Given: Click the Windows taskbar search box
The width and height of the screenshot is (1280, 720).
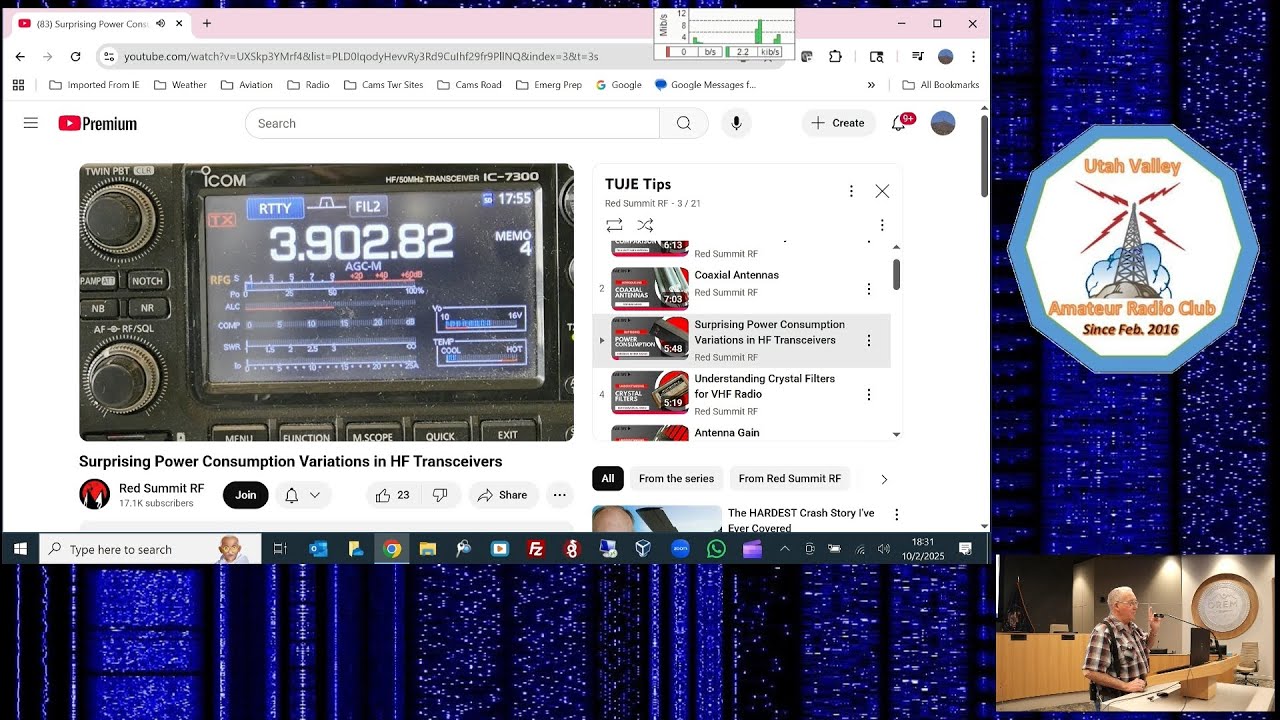Looking at the screenshot, I should [150, 549].
